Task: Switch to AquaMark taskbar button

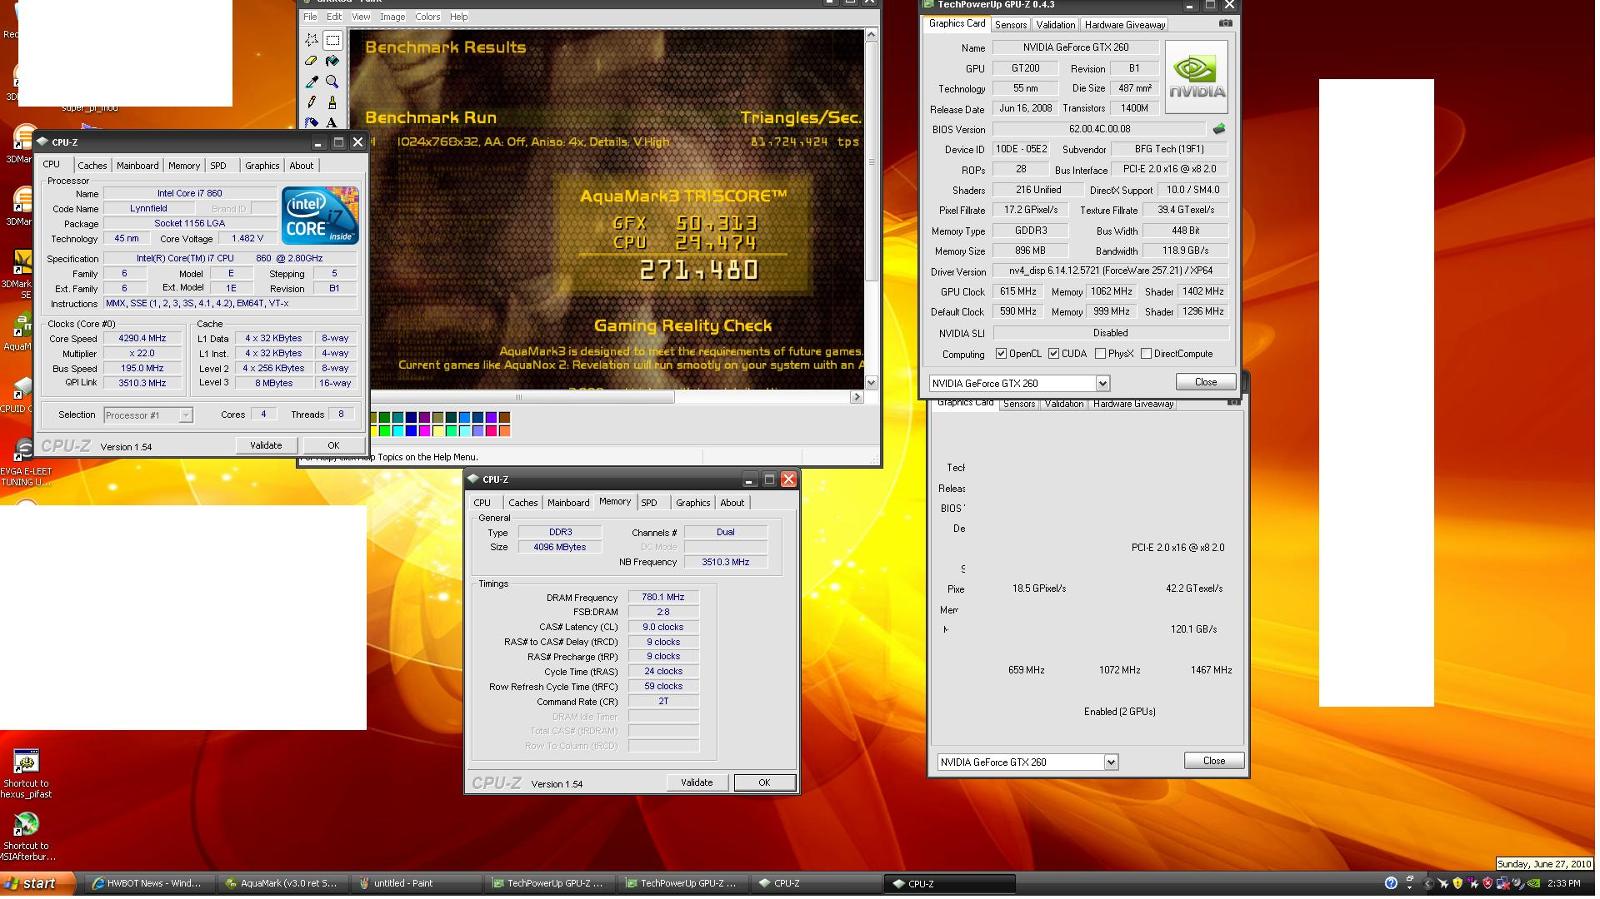Action: 284,883
